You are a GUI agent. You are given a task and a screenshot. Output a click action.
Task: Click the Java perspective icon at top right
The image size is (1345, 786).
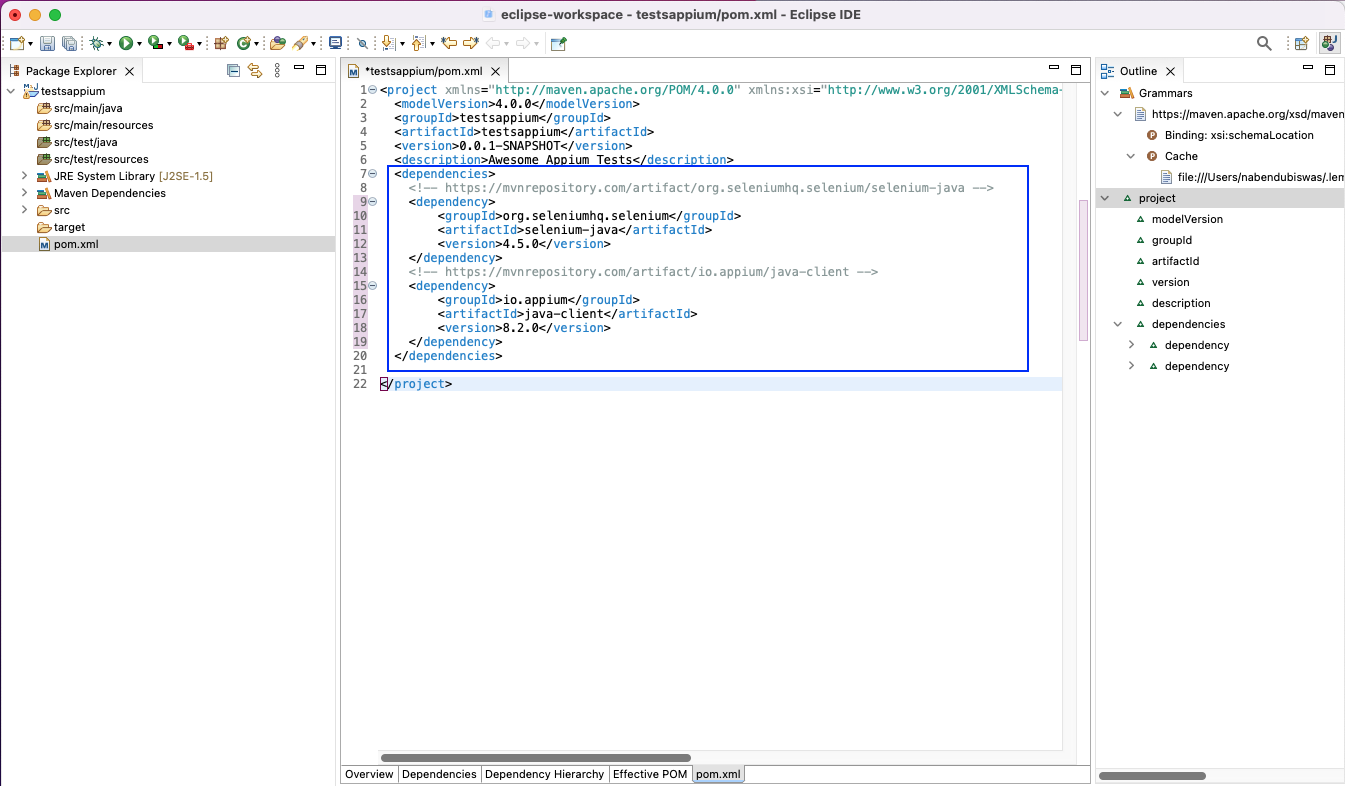click(1329, 43)
